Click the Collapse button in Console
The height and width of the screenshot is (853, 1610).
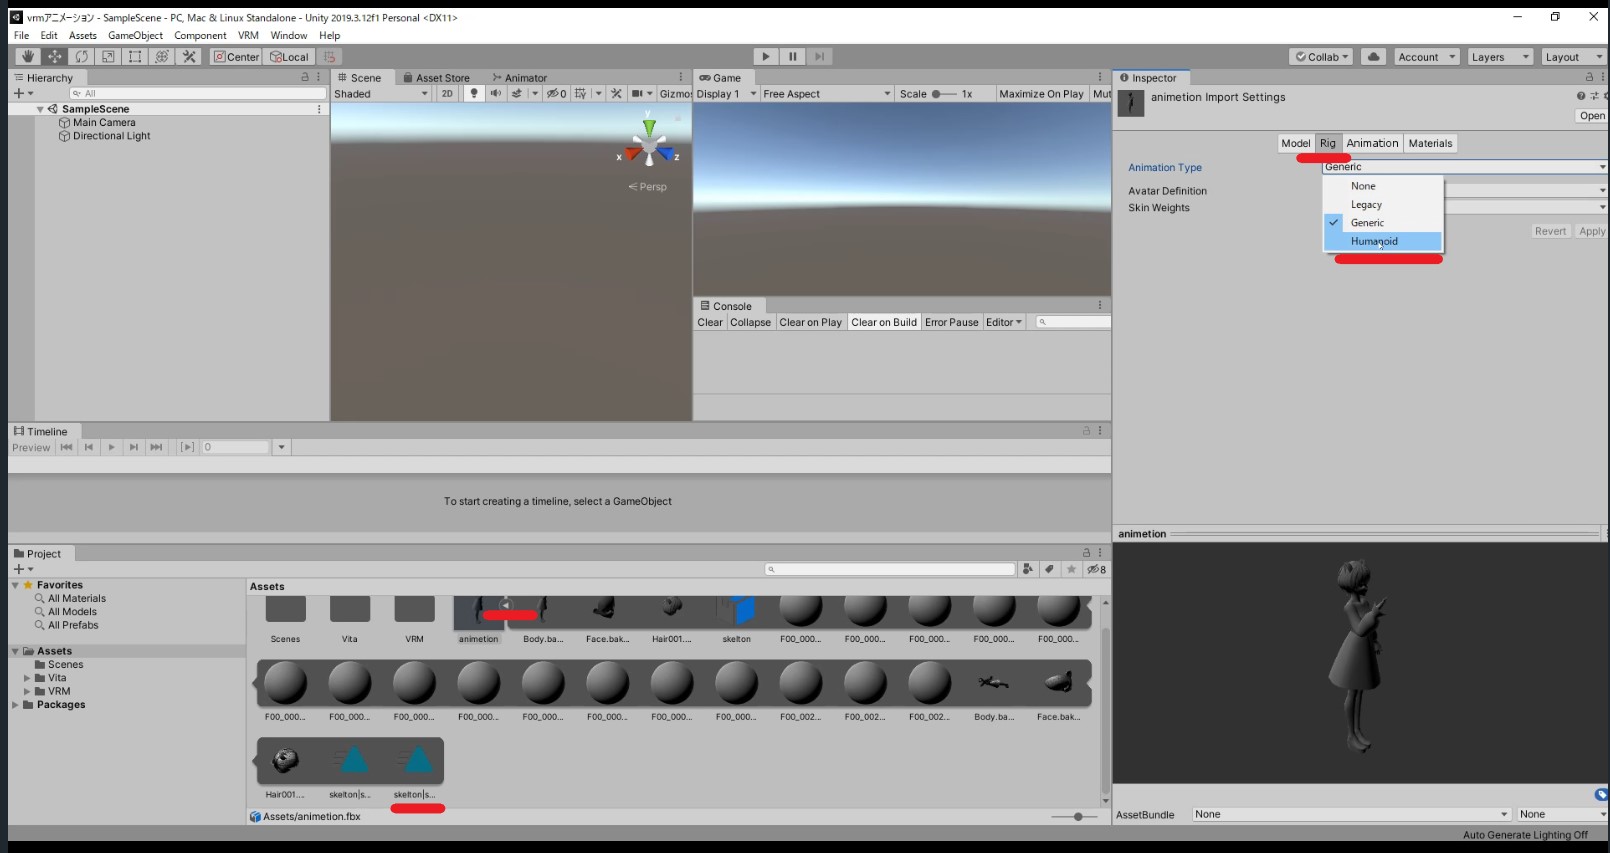click(x=750, y=322)
